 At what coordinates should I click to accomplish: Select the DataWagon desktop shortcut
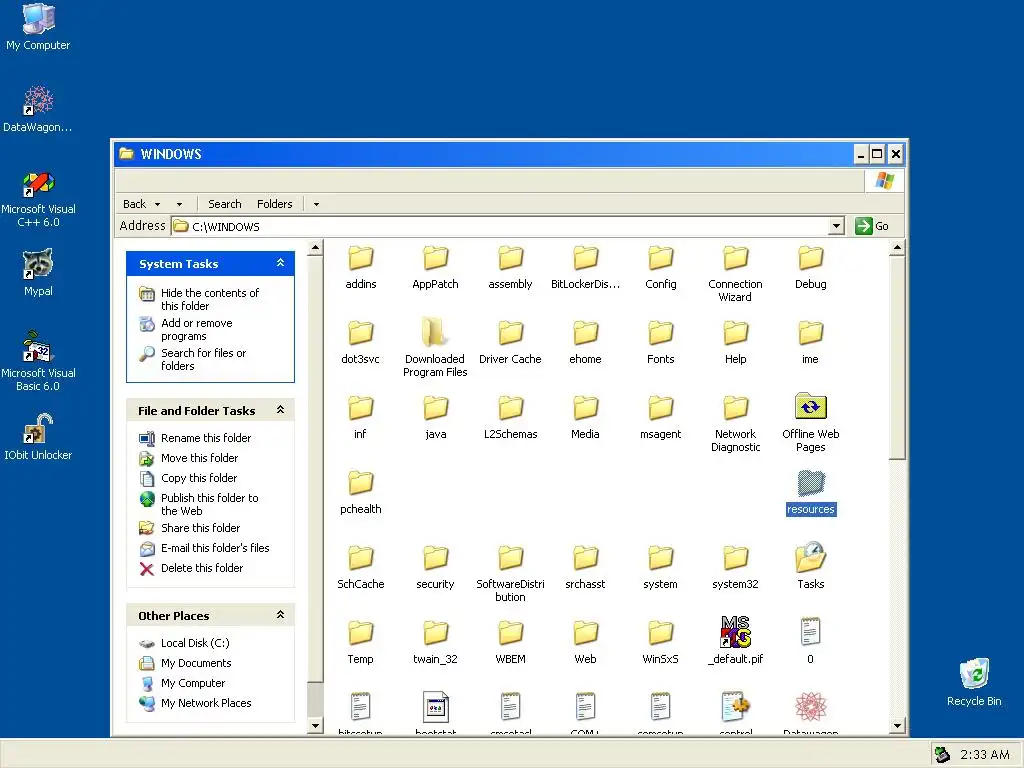pos(38,108)
